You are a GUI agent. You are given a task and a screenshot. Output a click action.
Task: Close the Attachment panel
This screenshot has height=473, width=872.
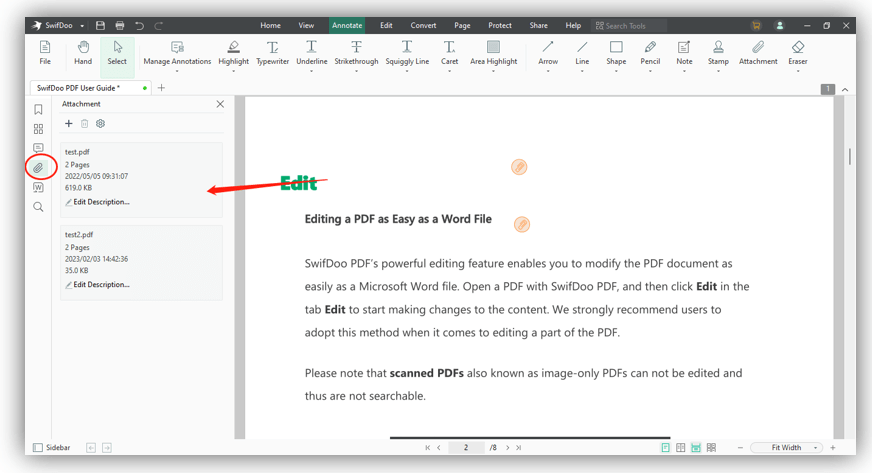coord(220,104)
